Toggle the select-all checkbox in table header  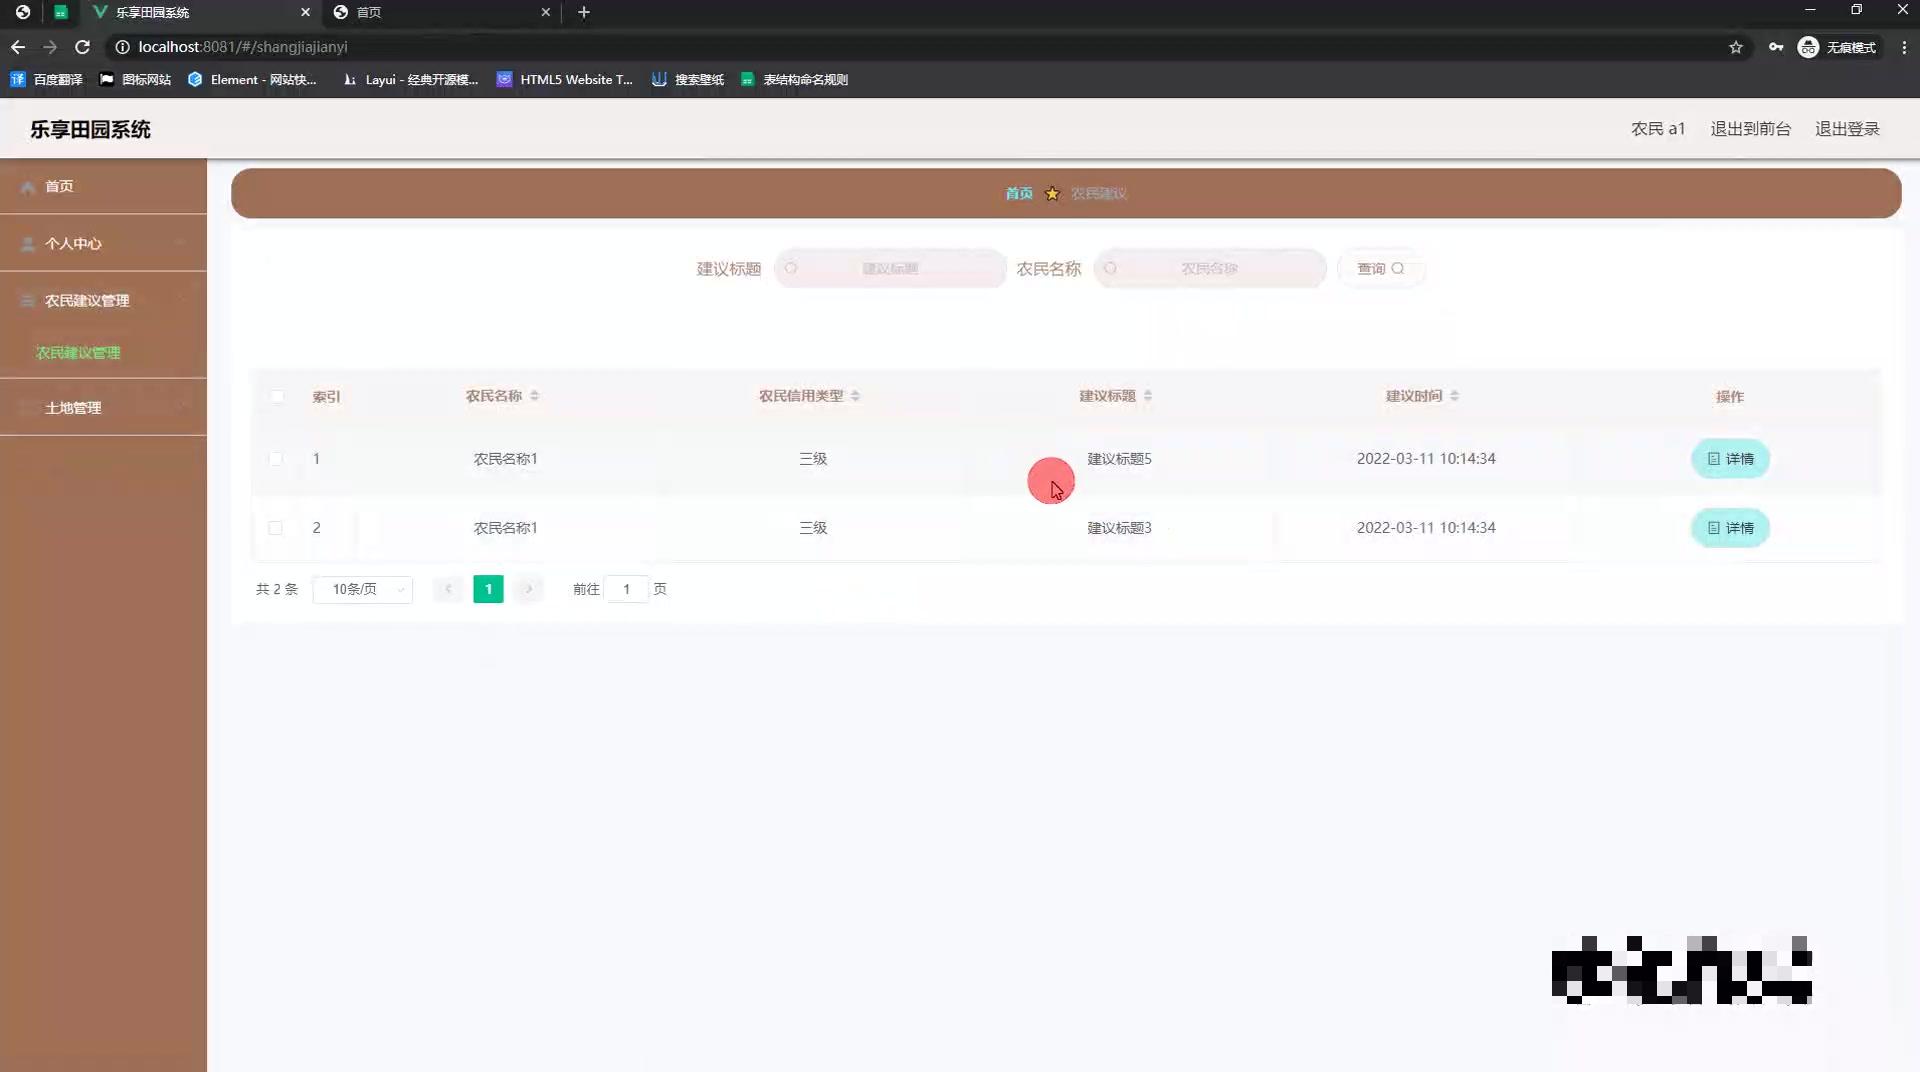277,397
